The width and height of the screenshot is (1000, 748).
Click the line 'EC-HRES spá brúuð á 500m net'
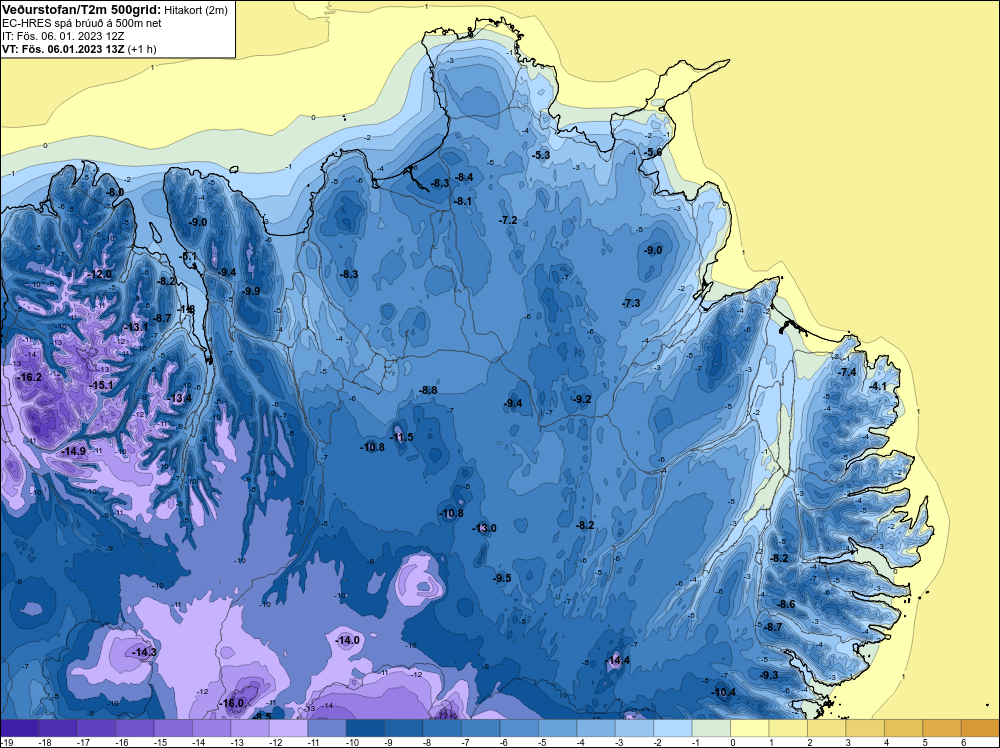tap(82, 23)
